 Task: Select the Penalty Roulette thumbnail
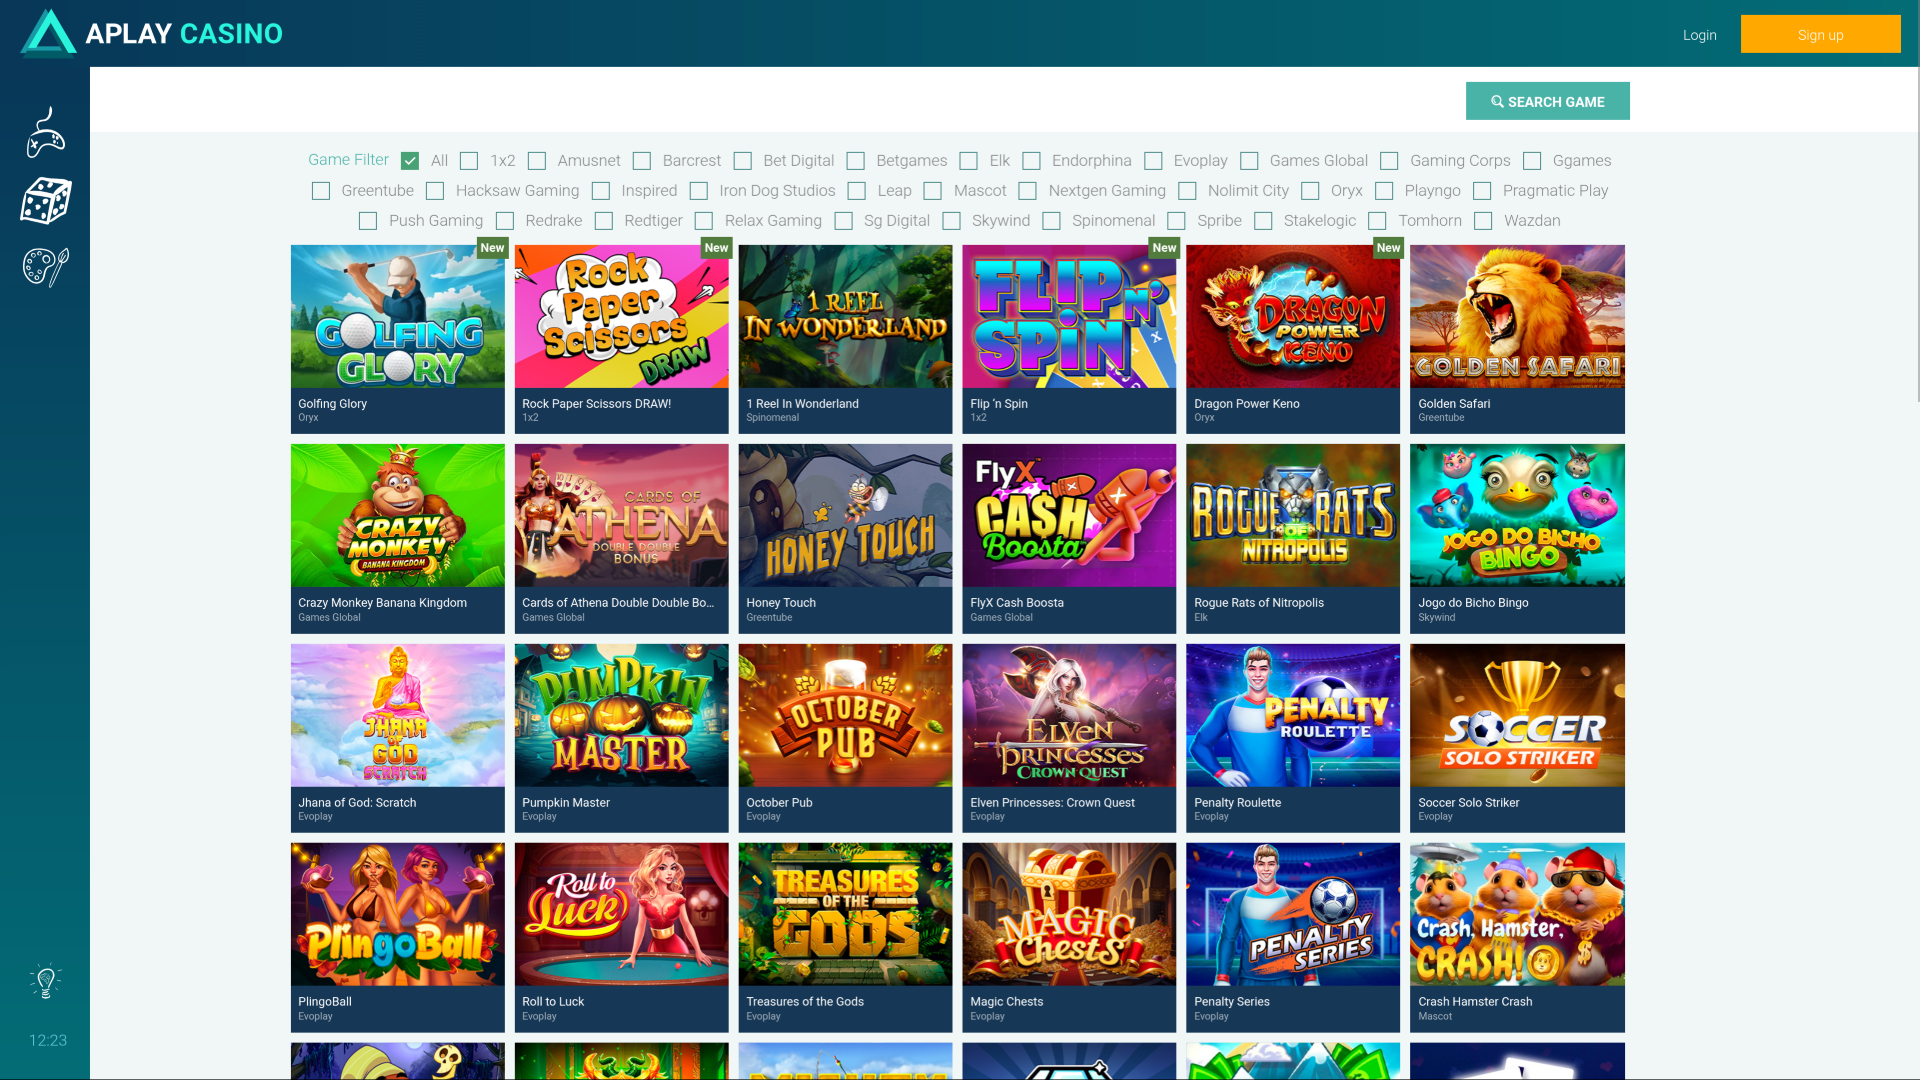(1293, 715)
